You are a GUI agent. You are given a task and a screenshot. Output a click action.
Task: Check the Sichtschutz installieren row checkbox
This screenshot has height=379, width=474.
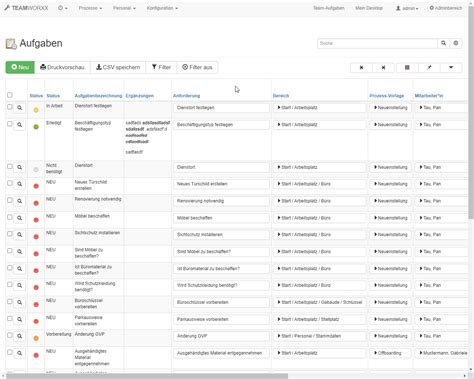[x=10, y=234]
